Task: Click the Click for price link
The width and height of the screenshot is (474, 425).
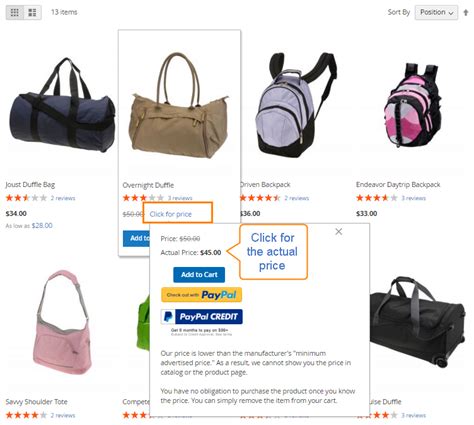Action: point(170,214)
